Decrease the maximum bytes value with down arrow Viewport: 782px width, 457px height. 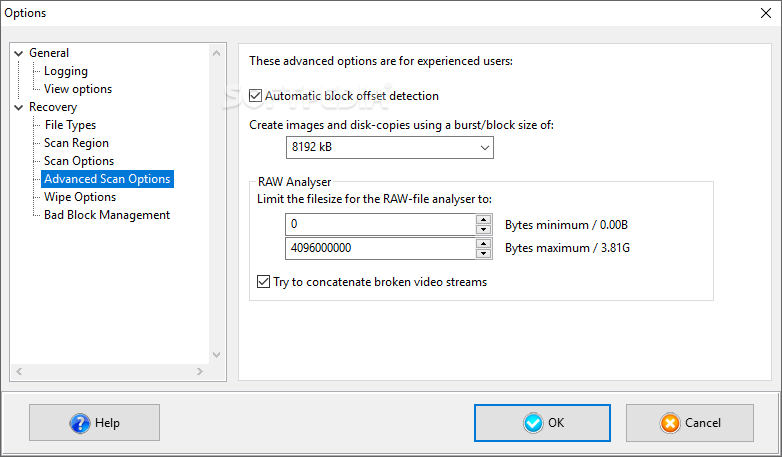point(483,253)
